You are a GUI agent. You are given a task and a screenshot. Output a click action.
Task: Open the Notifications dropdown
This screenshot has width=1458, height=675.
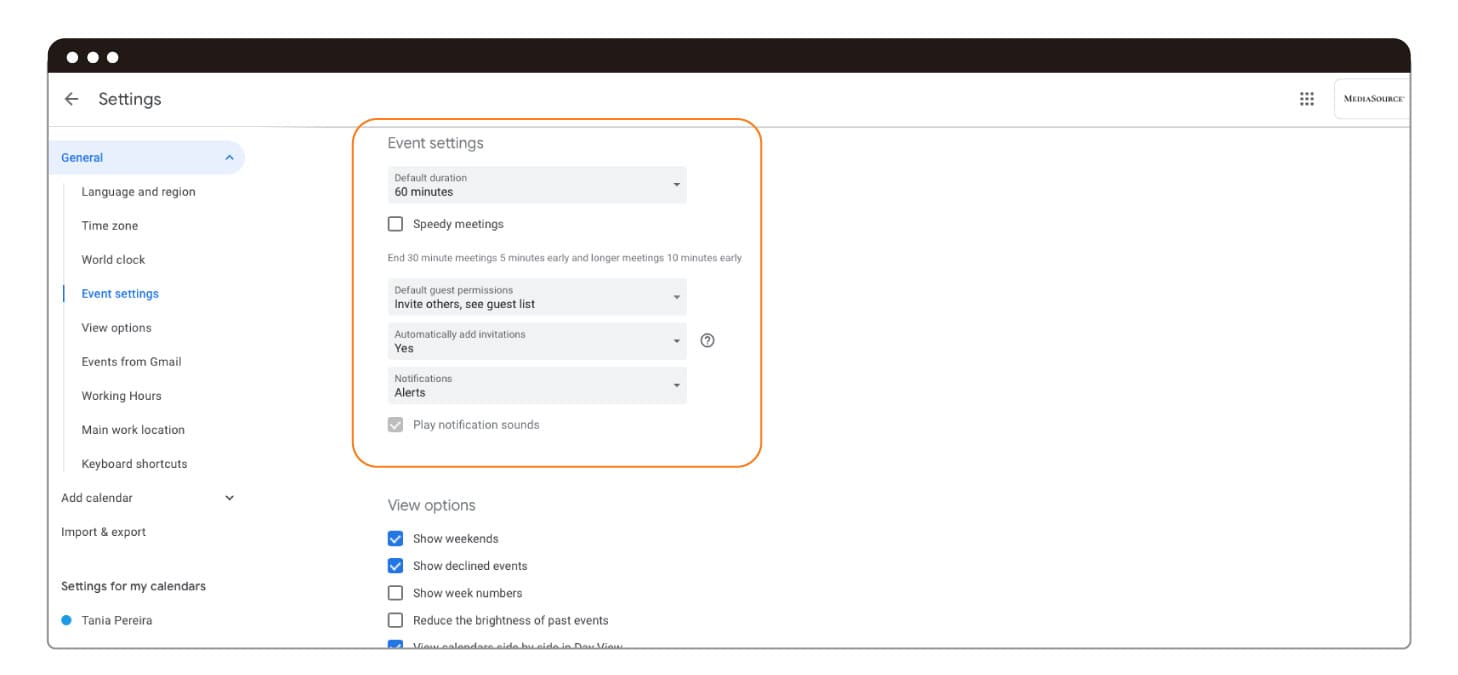[x=537, y=385]
